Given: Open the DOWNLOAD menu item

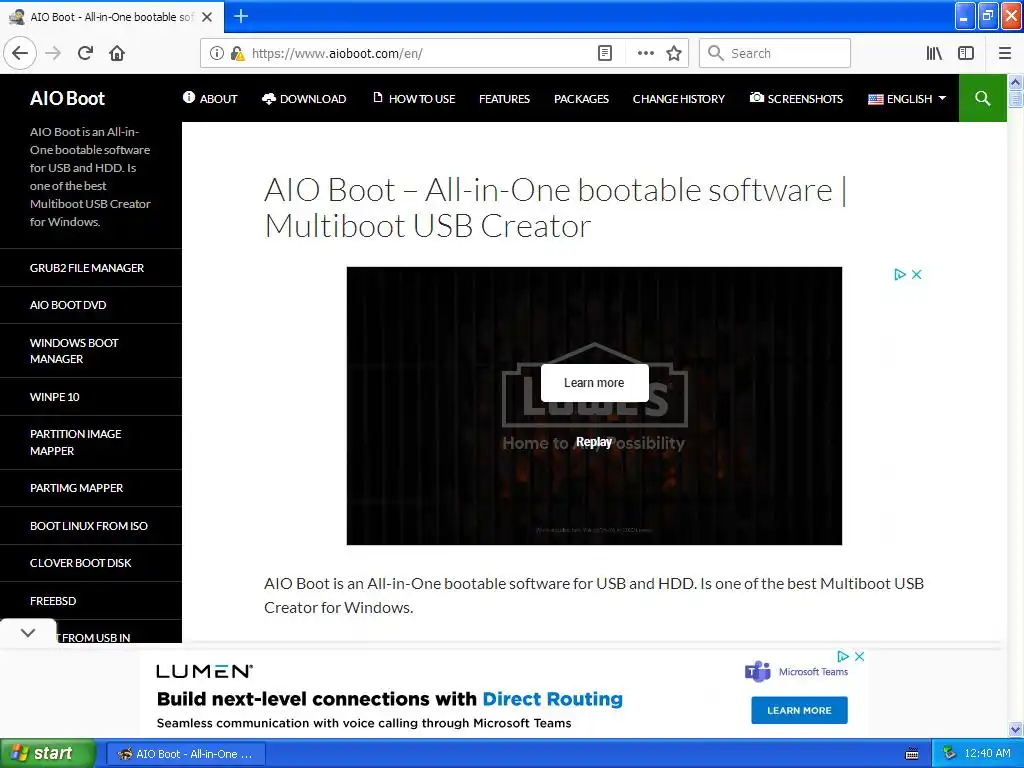Looking at the screenshot, I should [304, 99].
